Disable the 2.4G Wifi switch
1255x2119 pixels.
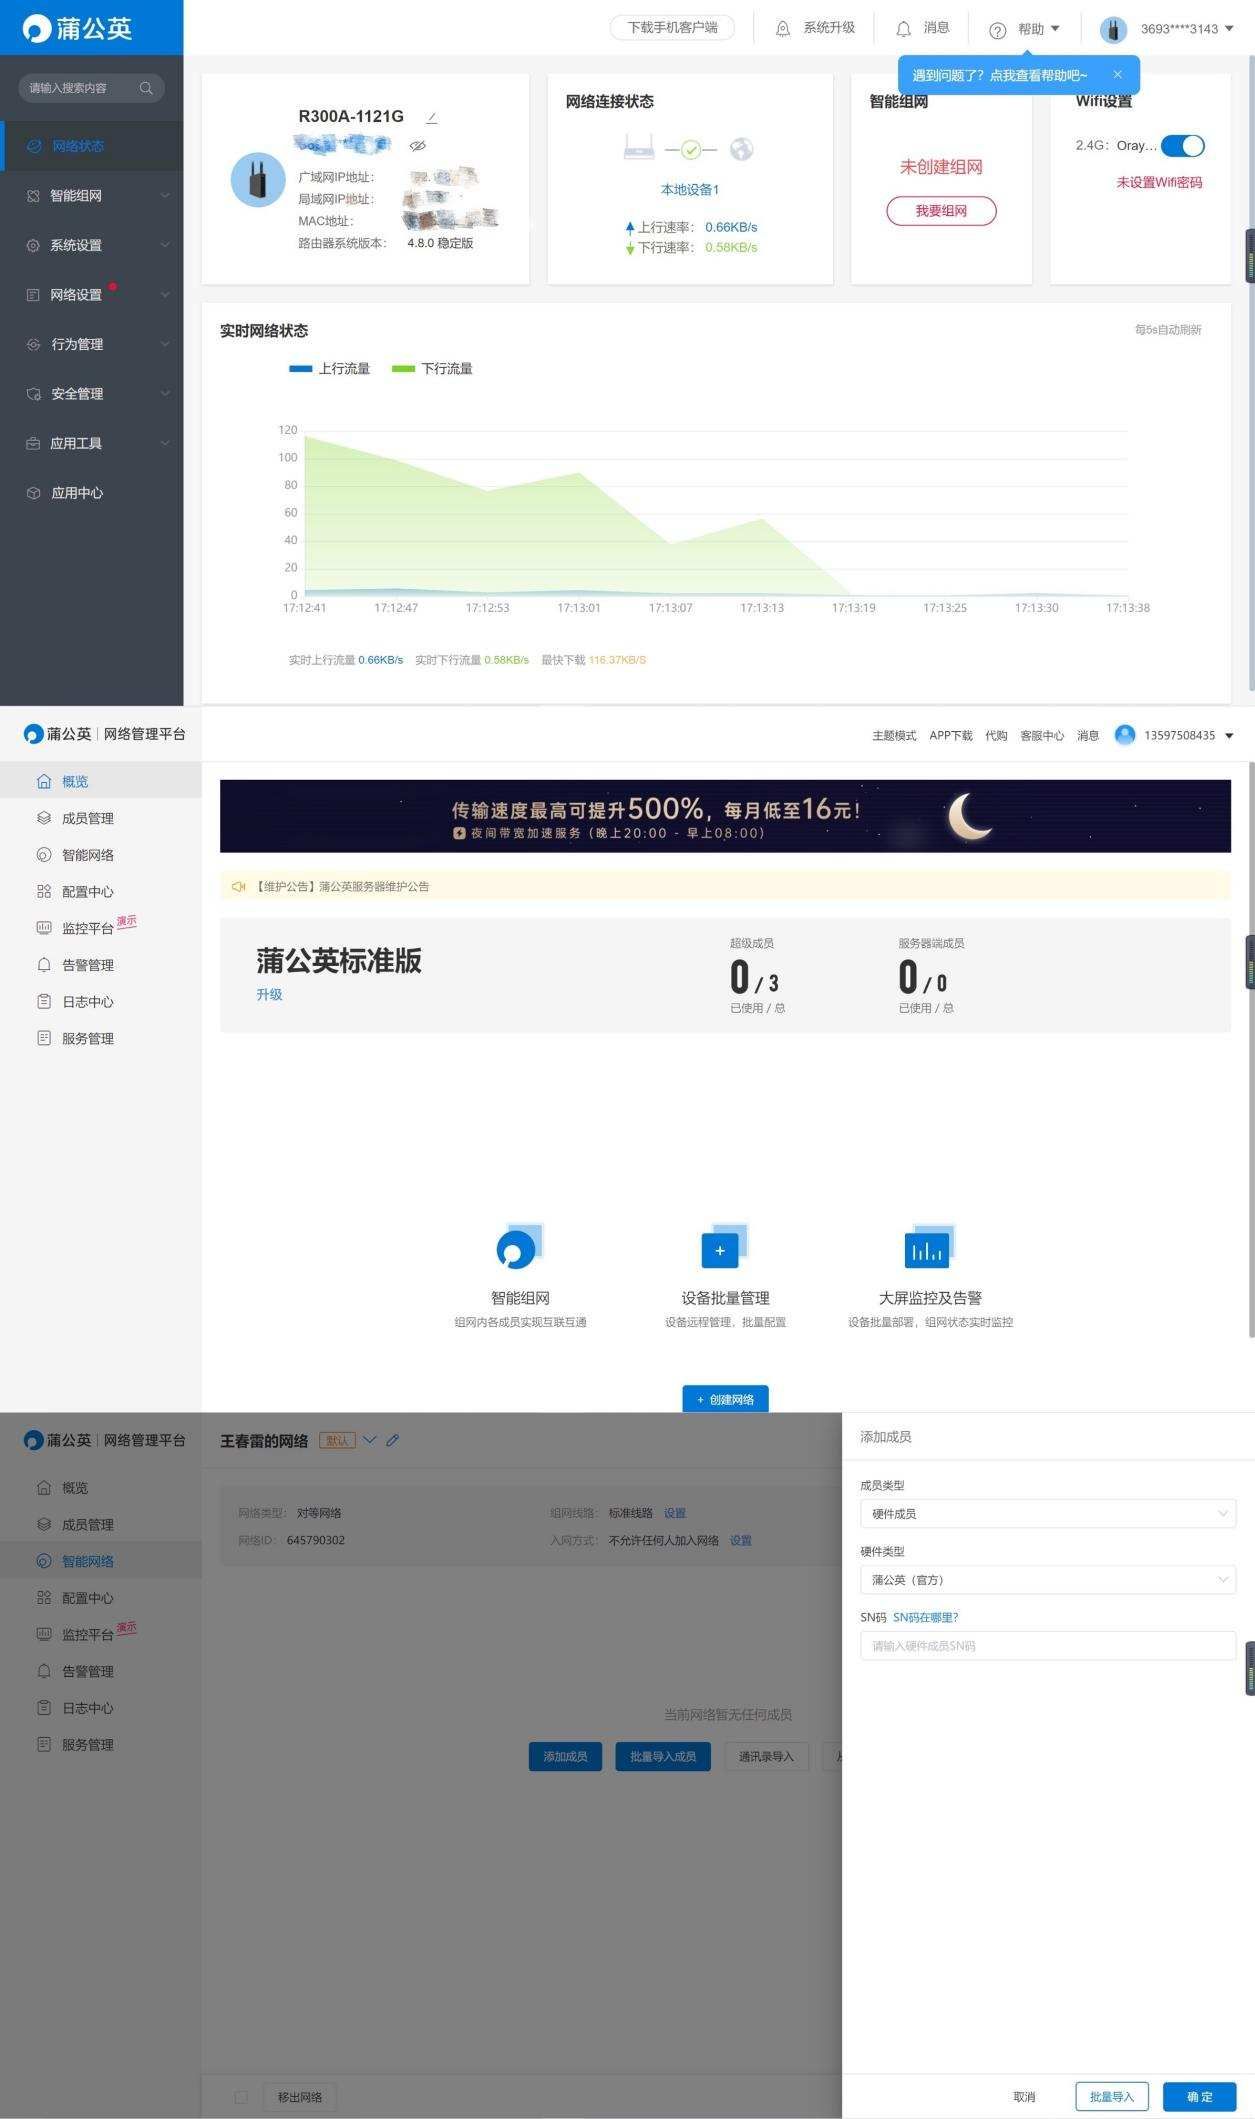pyautogui.click(x=1183, y=146)
